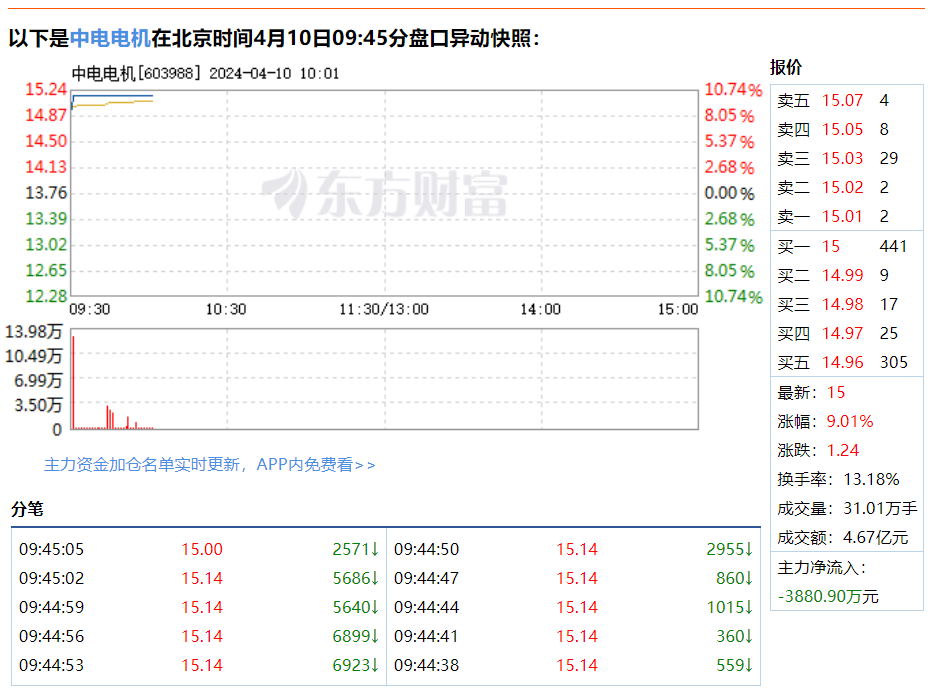
Task: Select the tick volume 2571
Action: (355, 549)
